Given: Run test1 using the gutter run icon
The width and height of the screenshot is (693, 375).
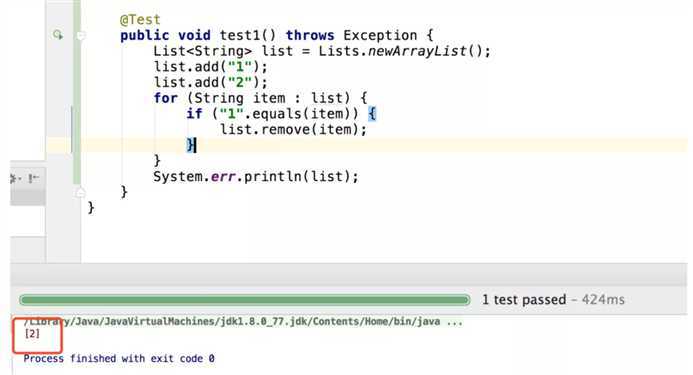Looking at the screenshot, I should [58, 34].
